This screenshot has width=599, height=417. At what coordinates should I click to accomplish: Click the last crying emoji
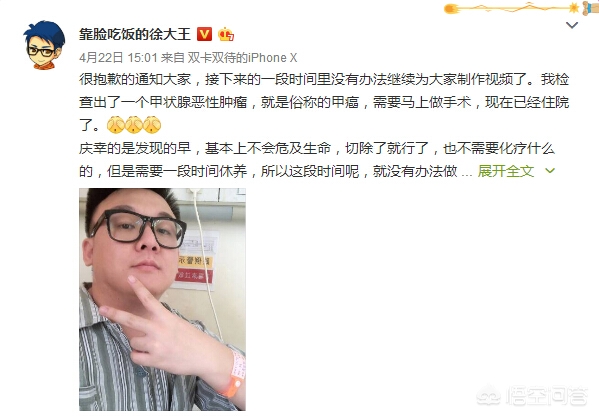(x=152, y=124)
